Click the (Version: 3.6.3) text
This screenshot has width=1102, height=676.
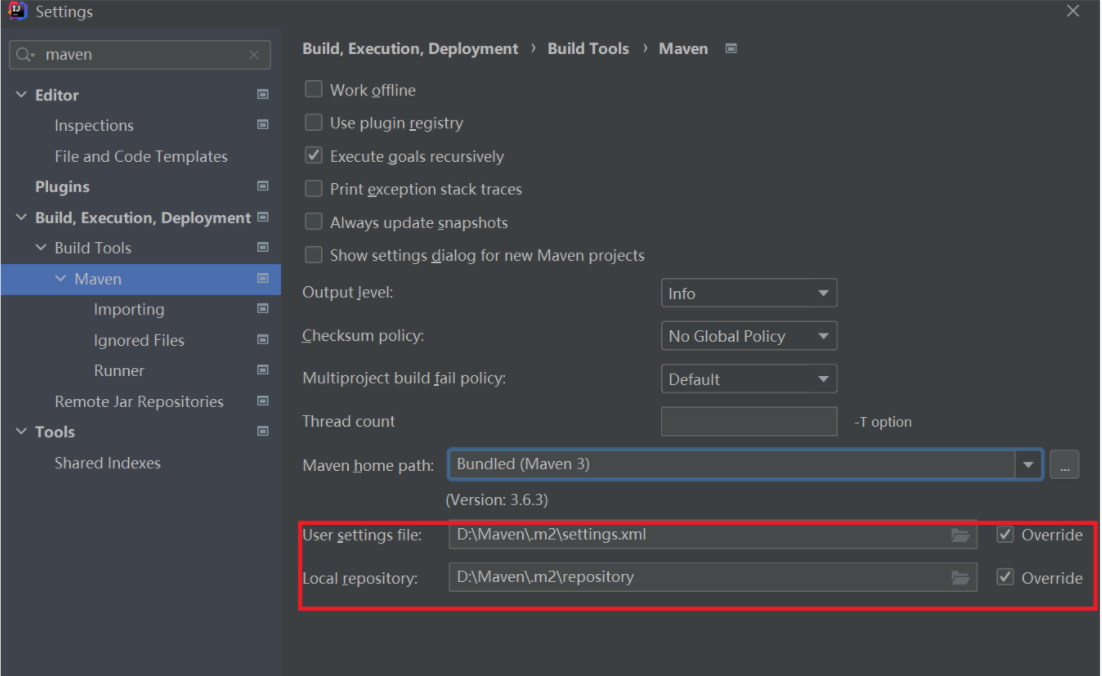[x=497, y=500]
